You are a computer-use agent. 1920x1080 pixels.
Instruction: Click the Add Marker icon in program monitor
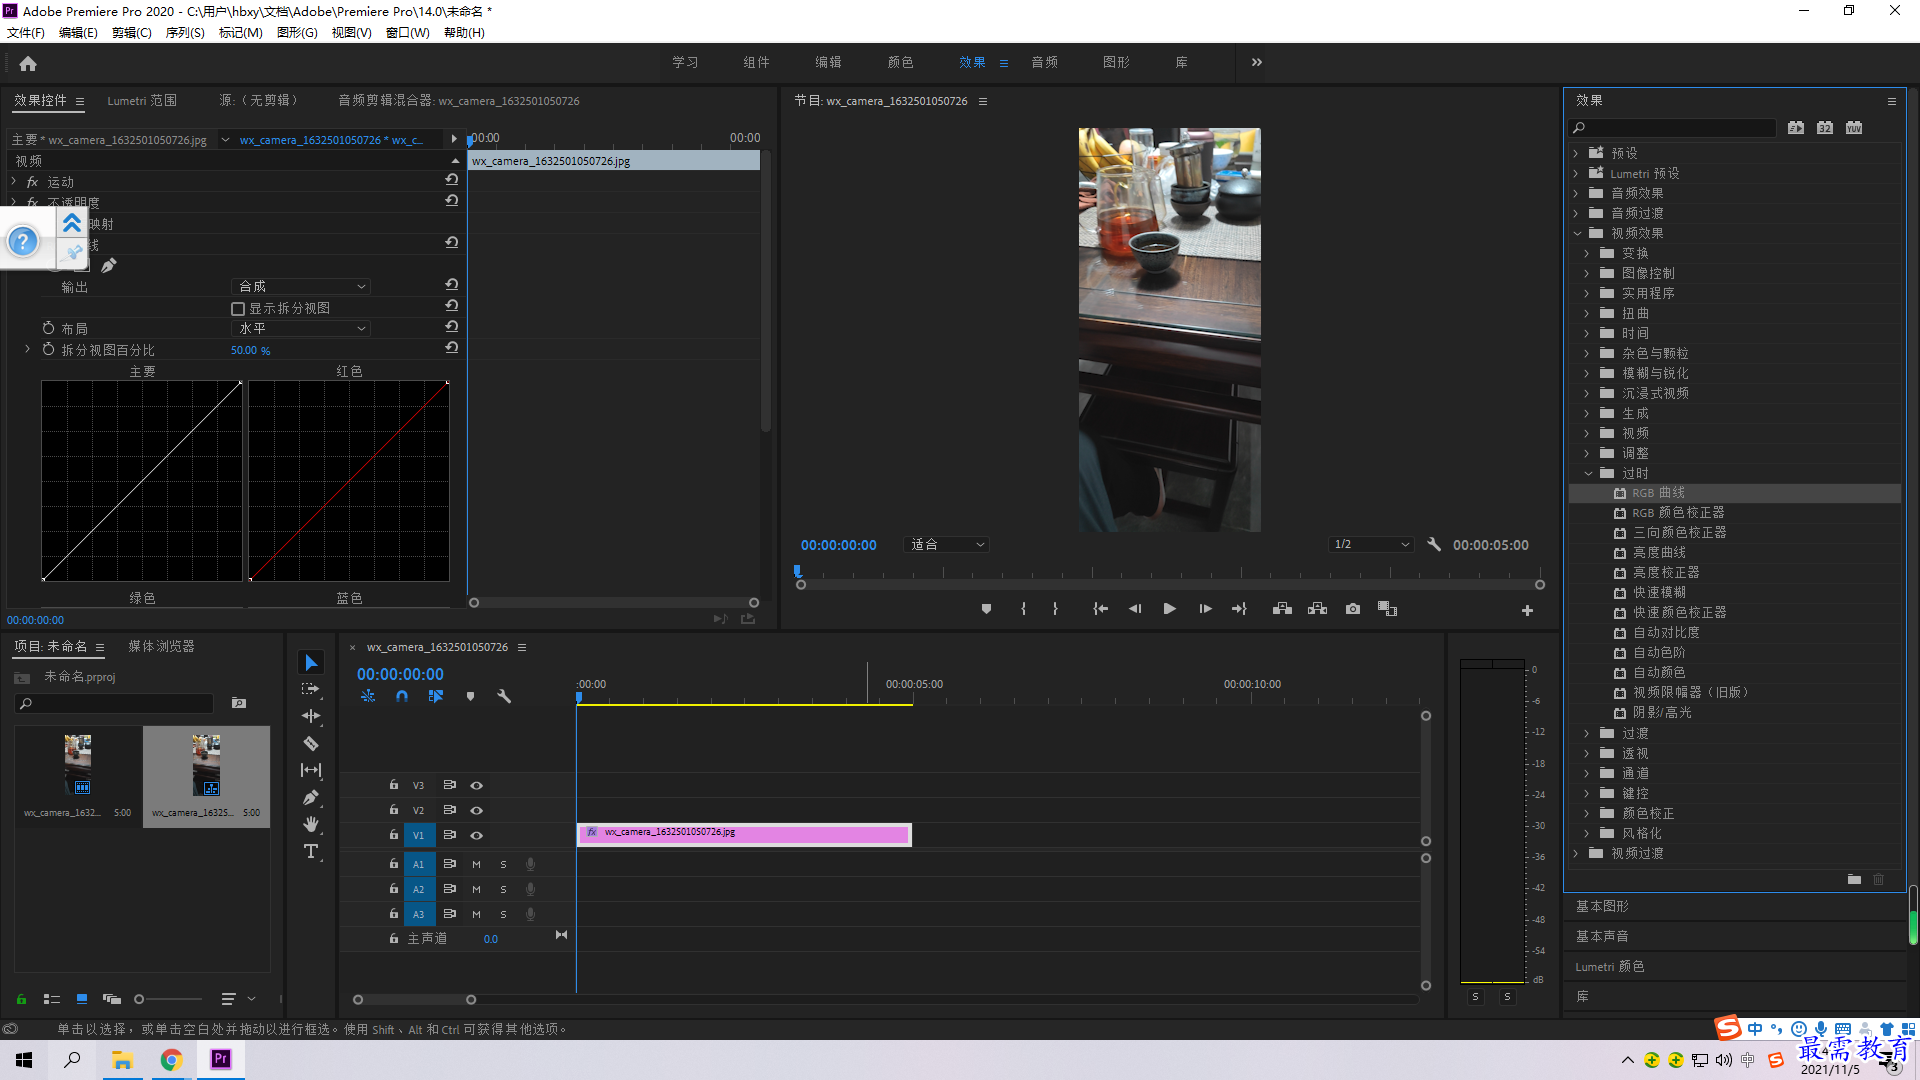[986, 609]
